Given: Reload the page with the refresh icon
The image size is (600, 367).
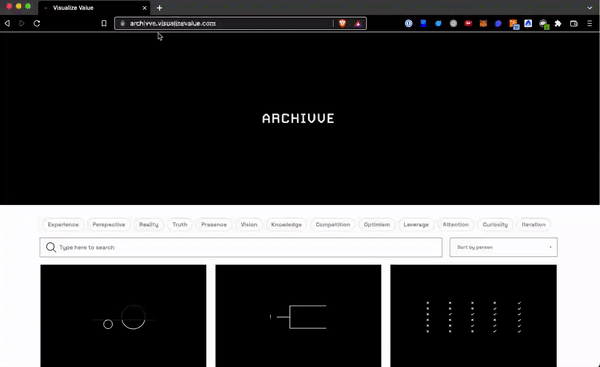Looking at the screenshot, I should (37, 23).
